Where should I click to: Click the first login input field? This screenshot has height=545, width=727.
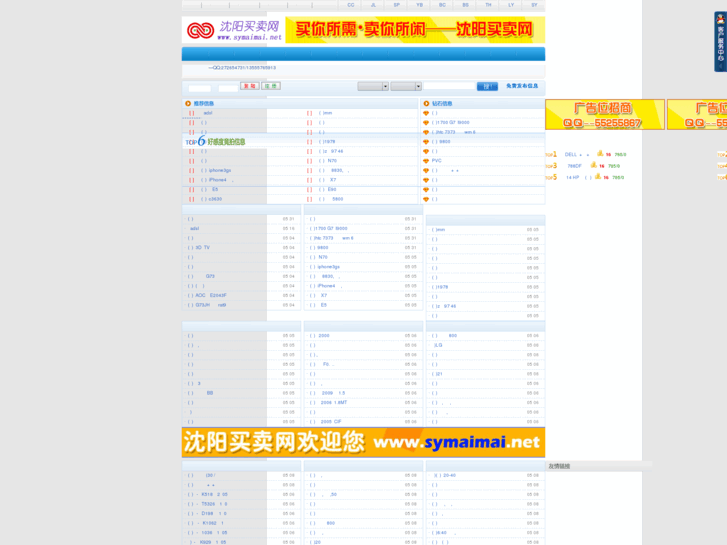pos(199,88)
